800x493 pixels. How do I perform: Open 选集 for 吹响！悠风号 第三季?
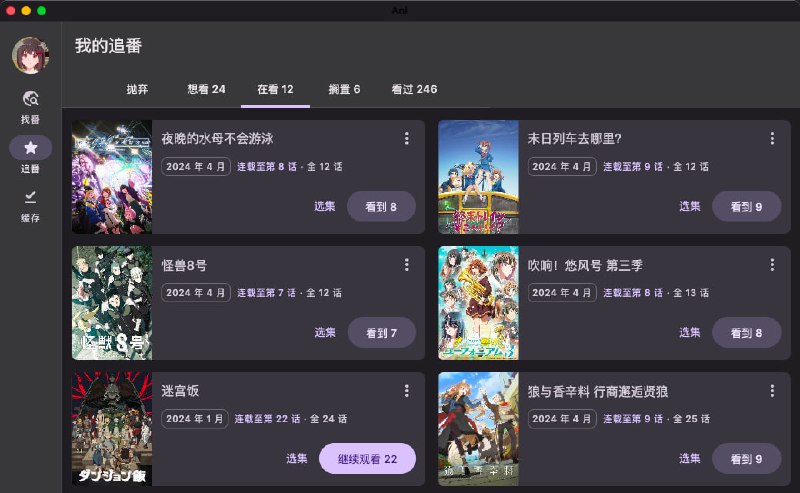coord(690,332)
